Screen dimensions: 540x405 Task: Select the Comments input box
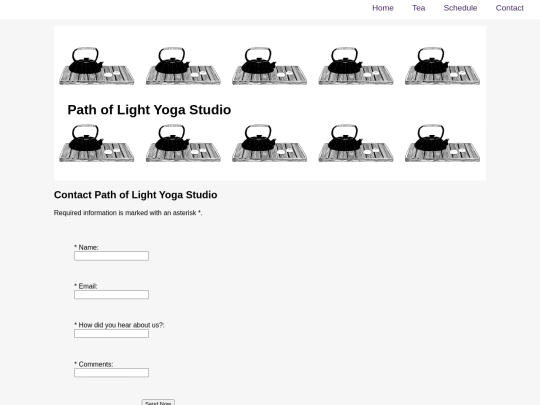111,373
